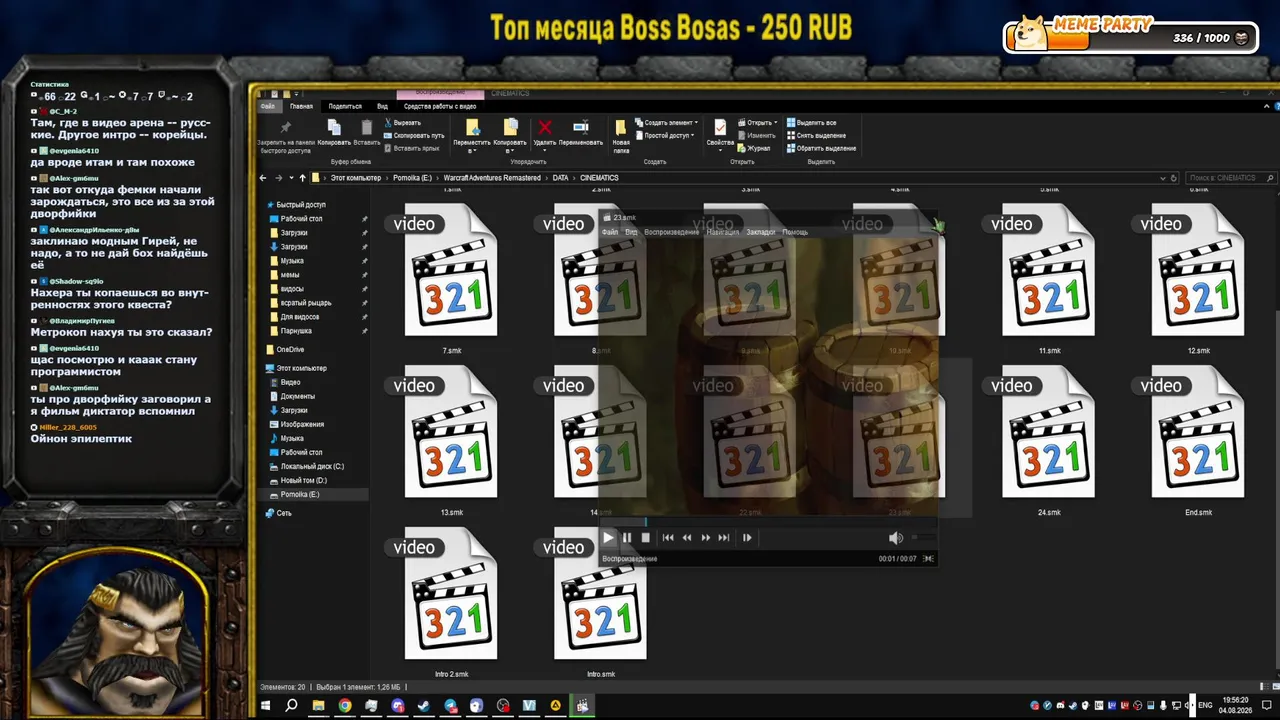Stop the media player playback
1280x720 pixels.
click(x=646, y=538)
